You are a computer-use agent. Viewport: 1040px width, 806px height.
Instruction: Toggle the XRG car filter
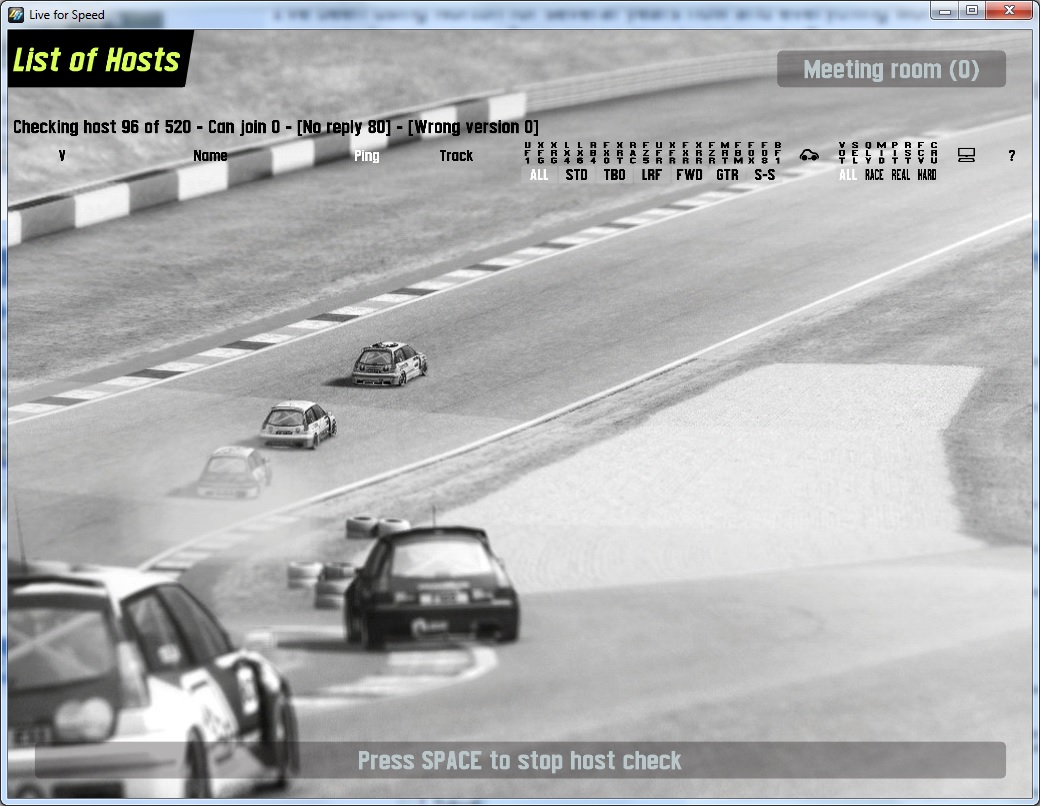[x=554, y=153]
